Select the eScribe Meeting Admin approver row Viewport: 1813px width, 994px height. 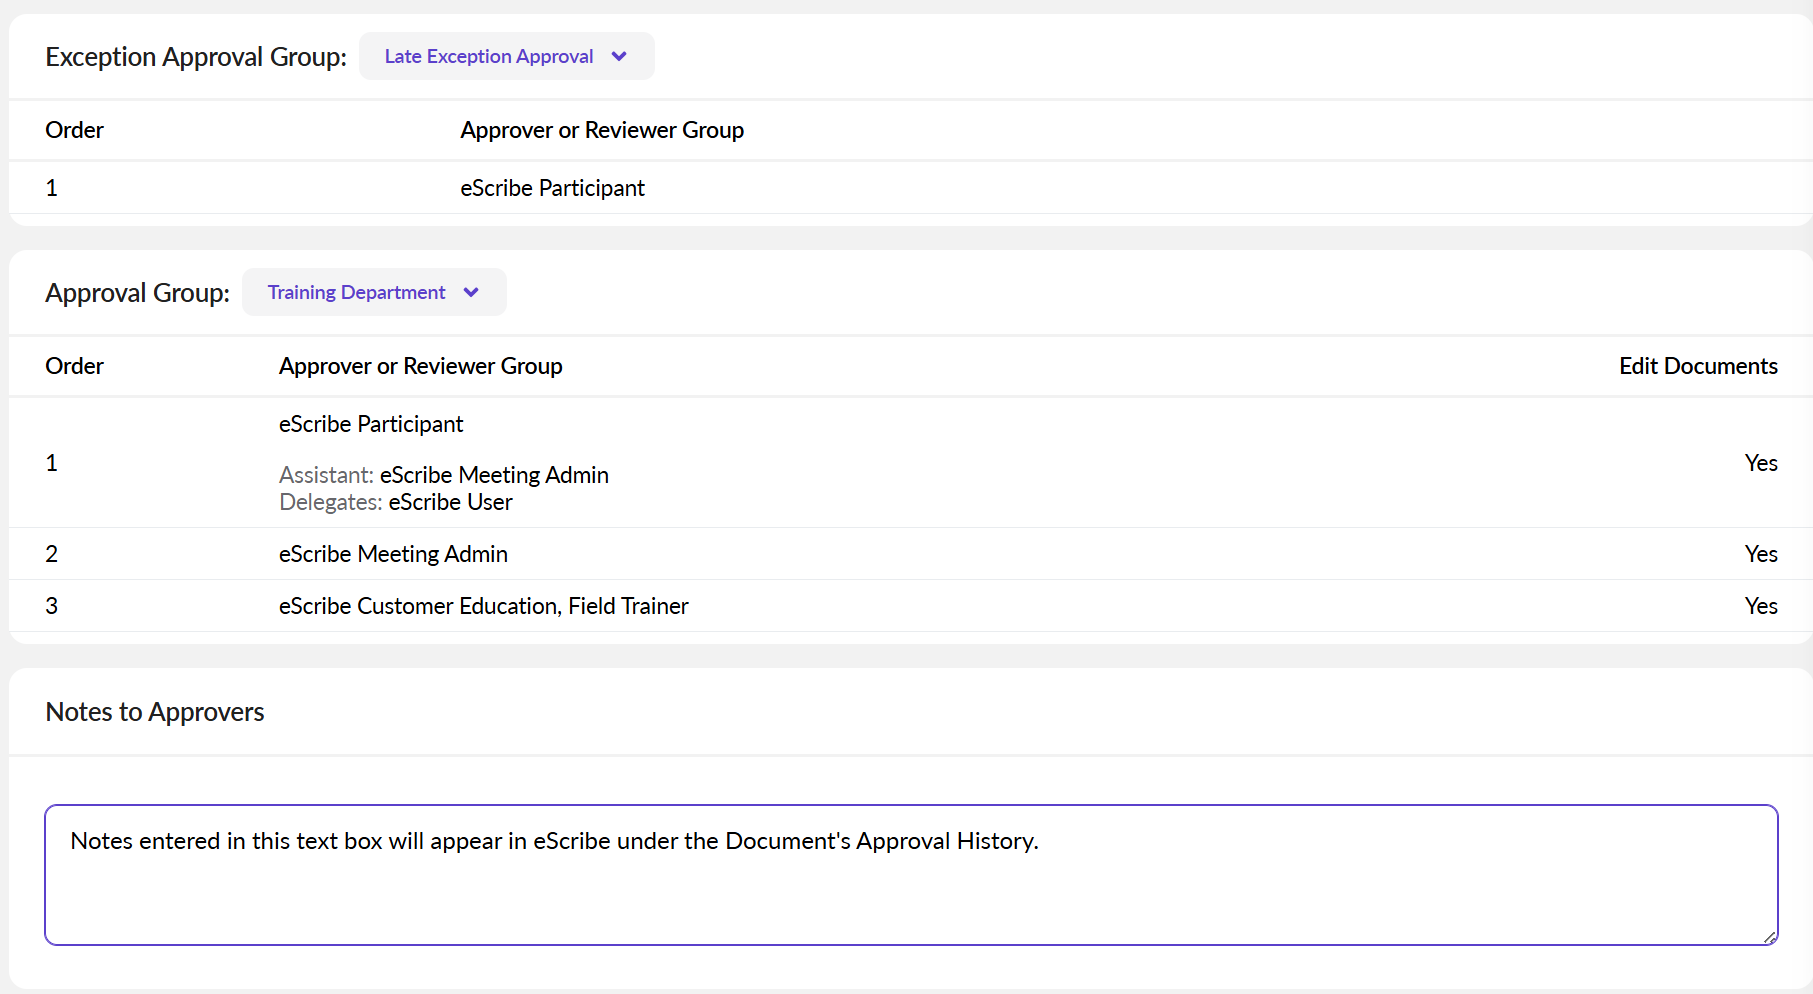(393, 554)
